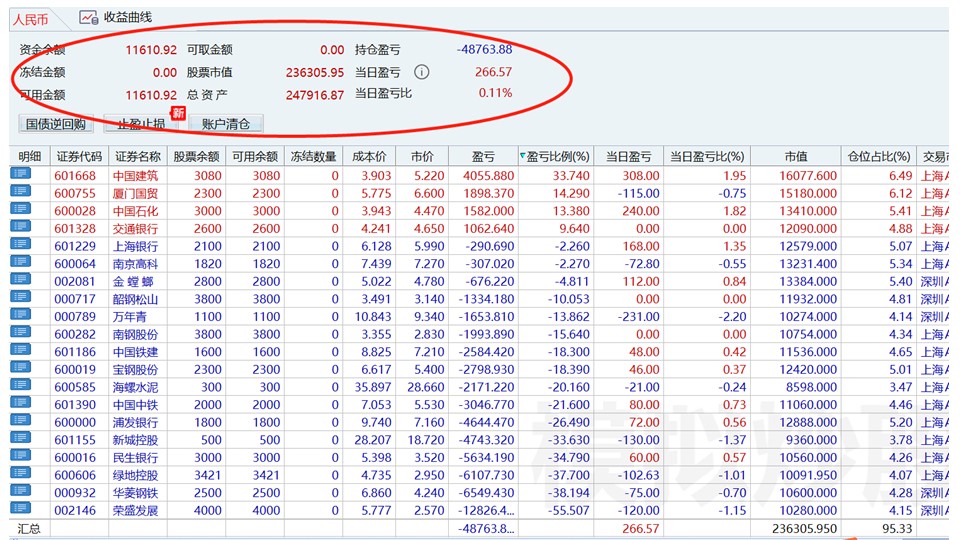Image resolution: width=960 pixels, height=540 pixels.
Task: Click stock name 荣盛发展
Action: click(x=135, y=511)
